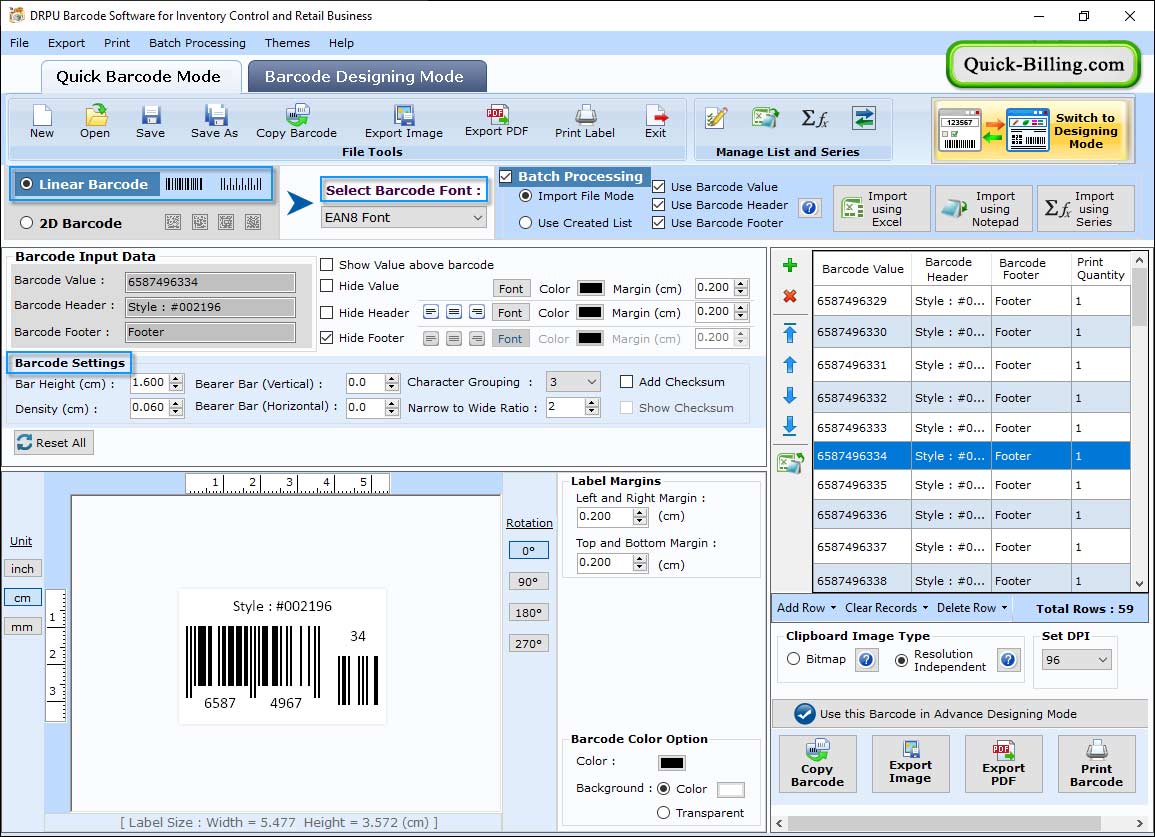Expand the Add Row dropdown

coord(807,608)
